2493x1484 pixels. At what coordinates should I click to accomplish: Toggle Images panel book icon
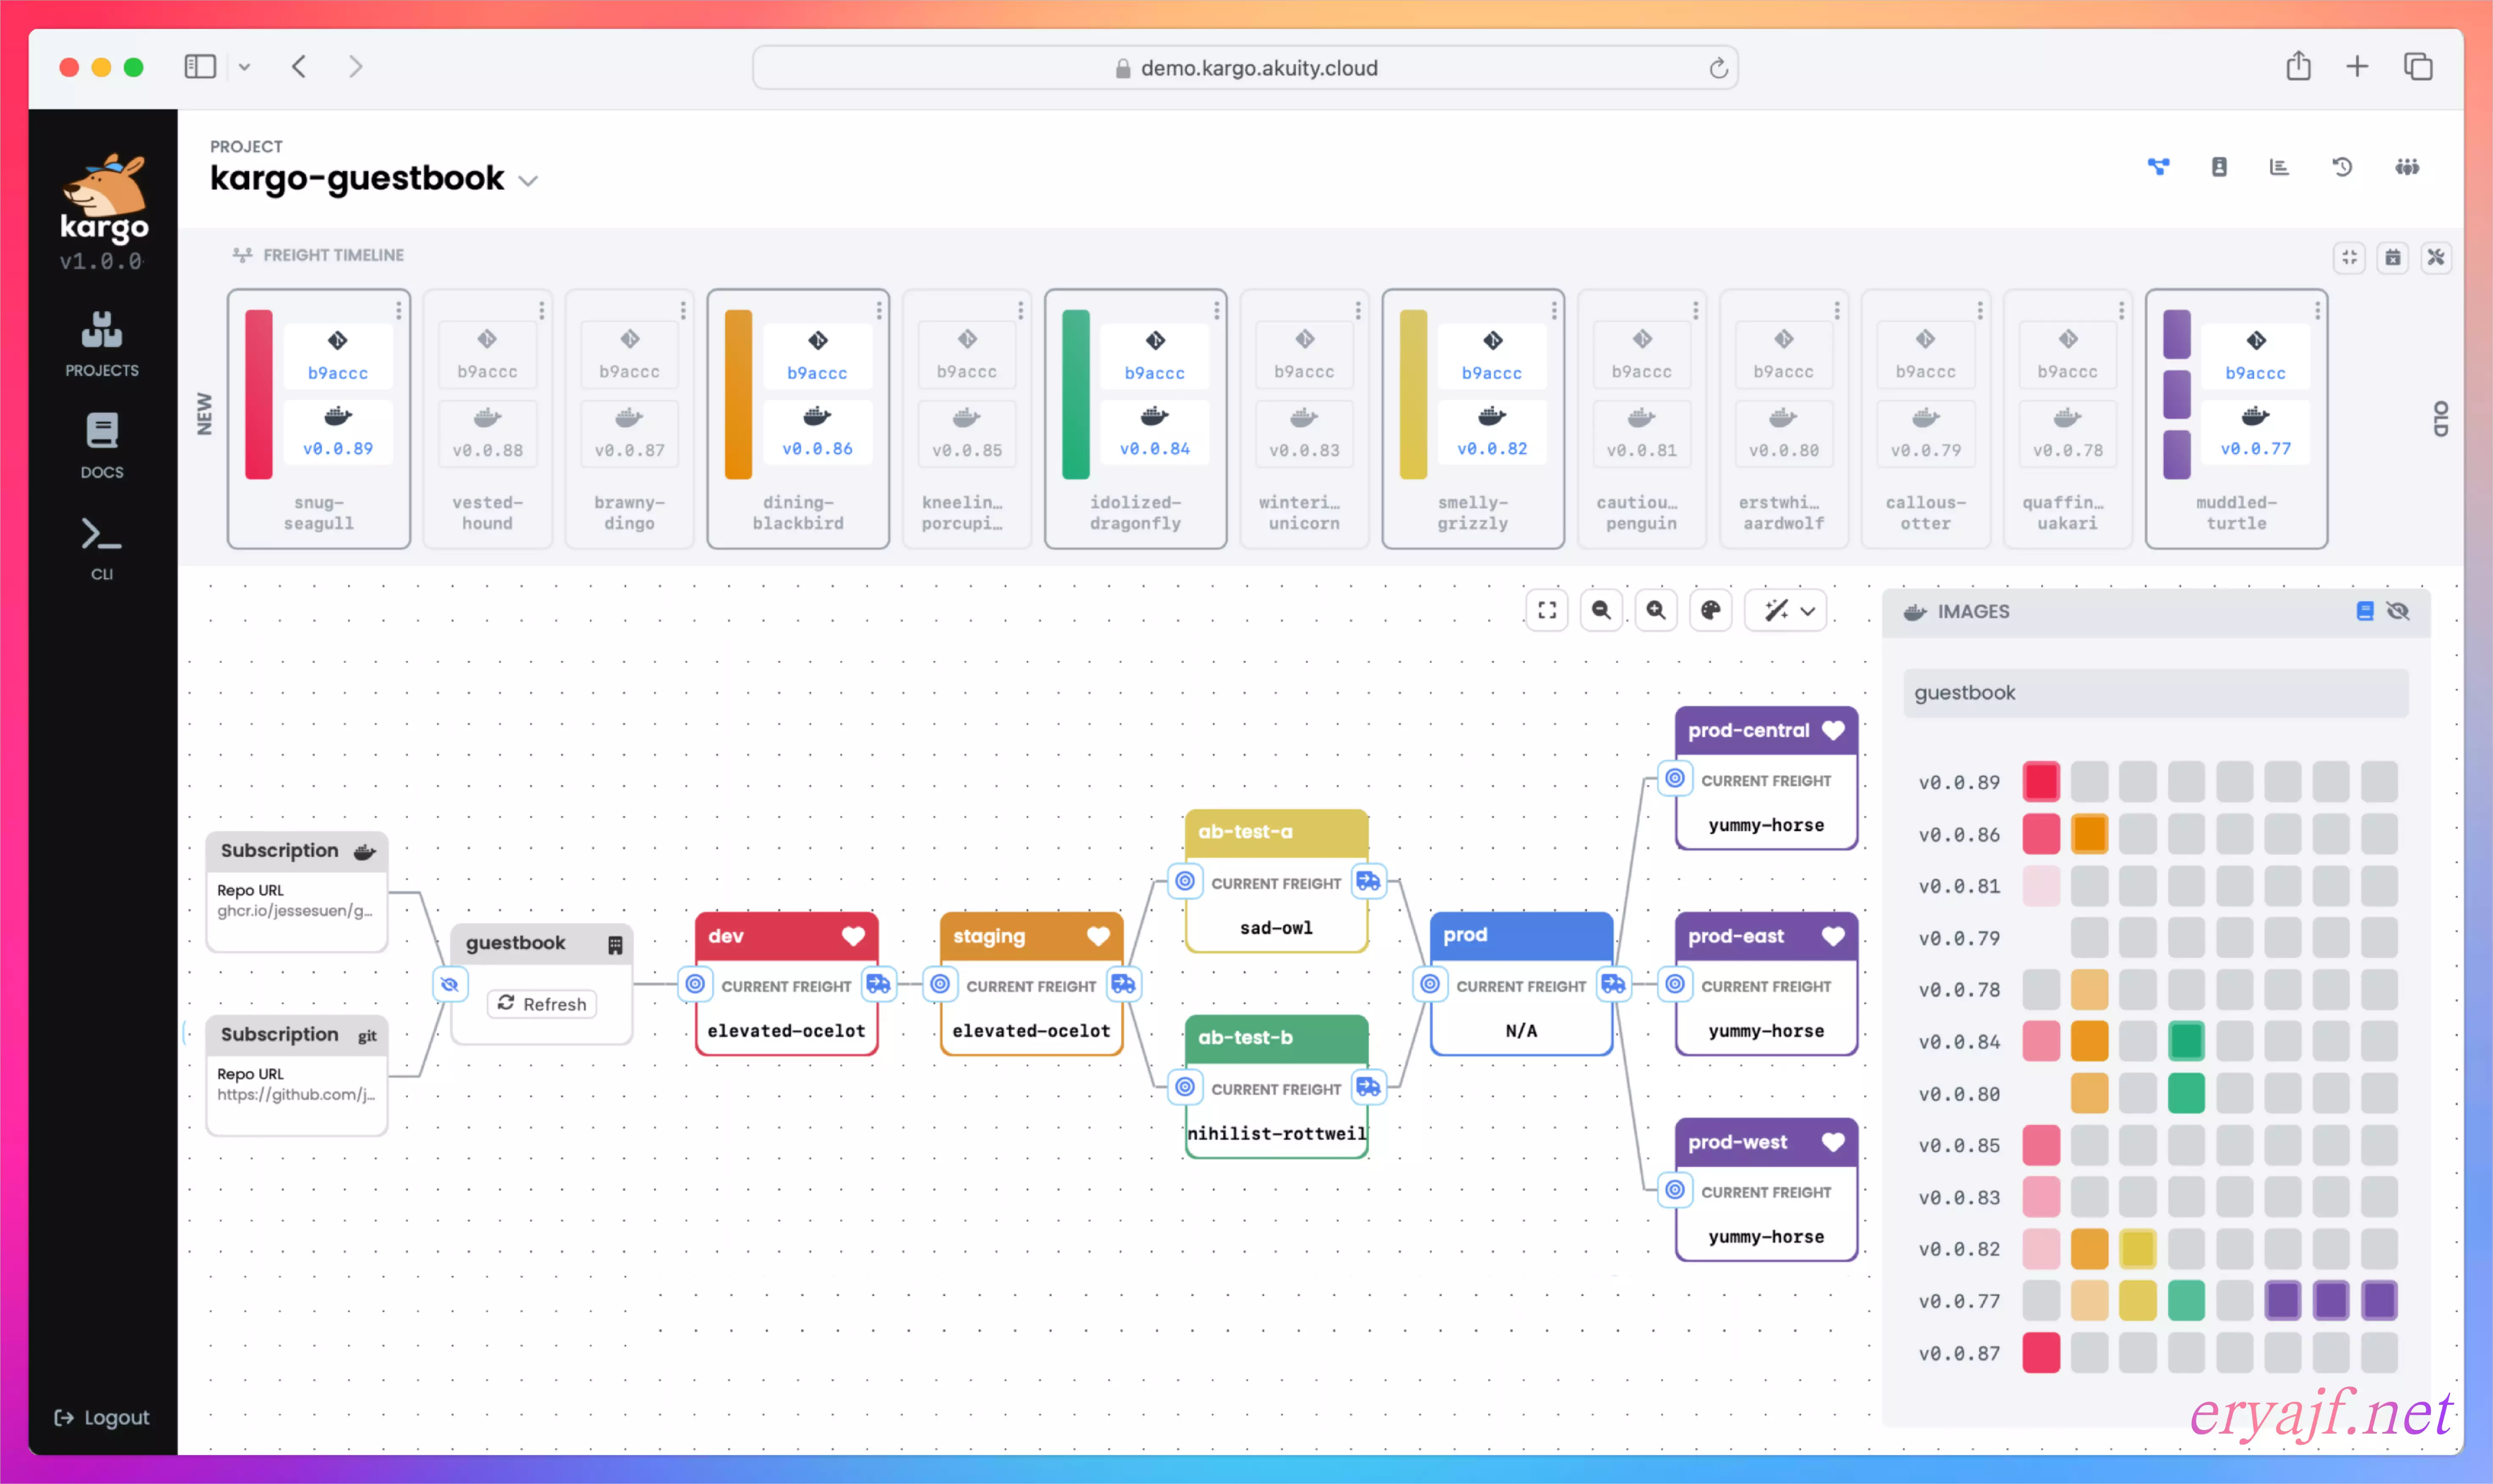(x=2365, y=611)
